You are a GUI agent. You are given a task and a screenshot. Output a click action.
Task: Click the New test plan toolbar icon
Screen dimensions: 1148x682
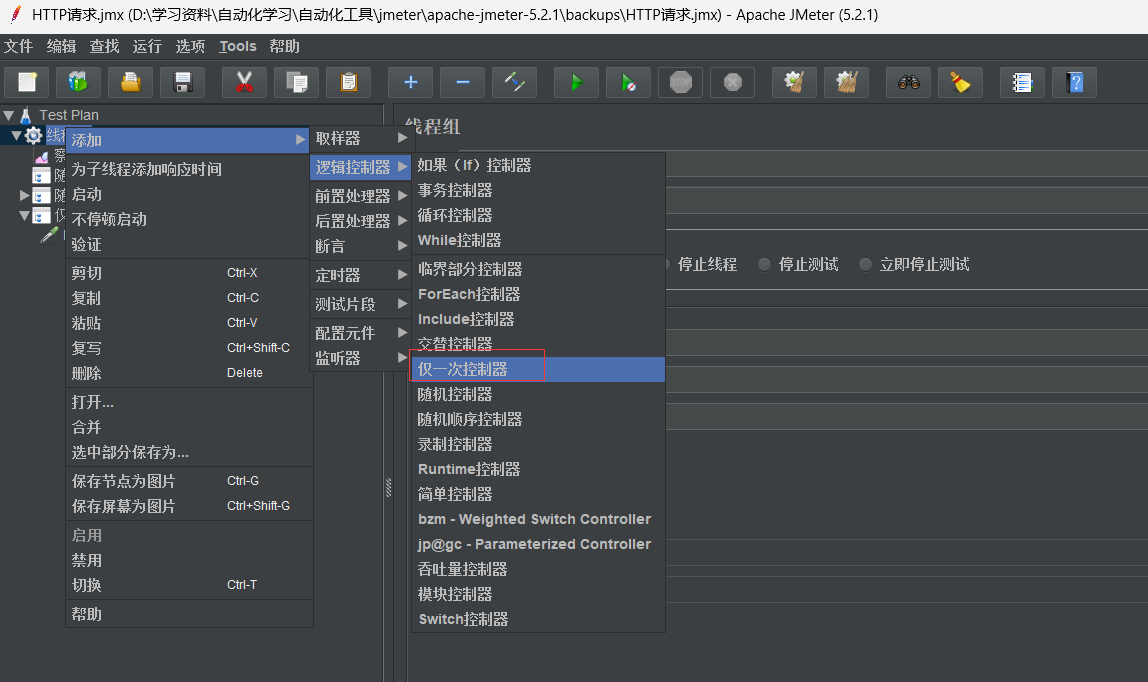coord(27,82)
